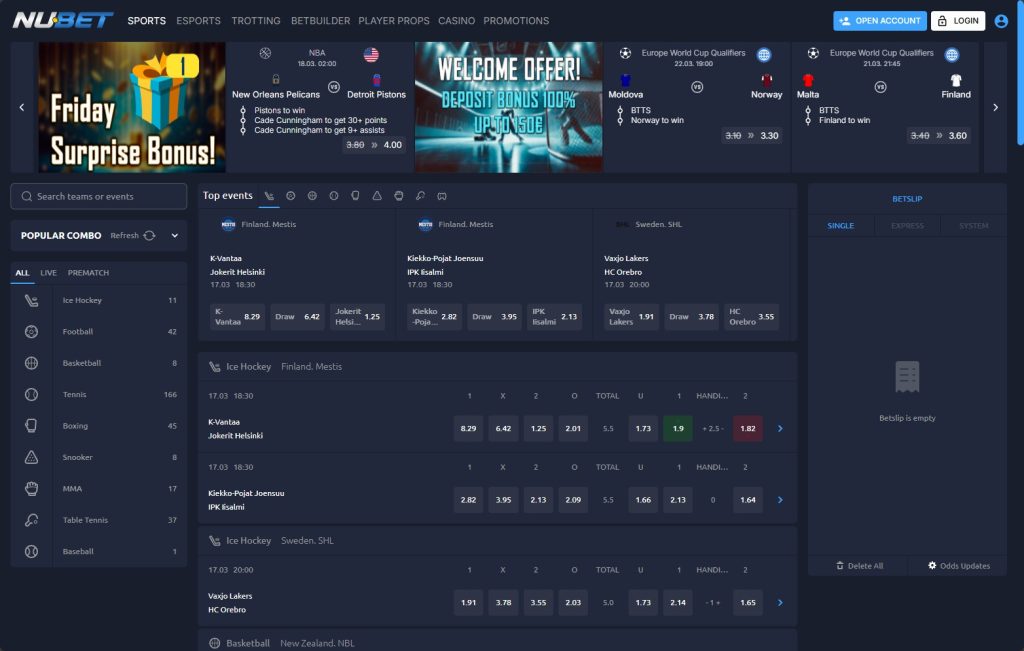The image size is (1024, 651).
Task: Open the Odds Updates settings gear
Action: tap(932, 565)
